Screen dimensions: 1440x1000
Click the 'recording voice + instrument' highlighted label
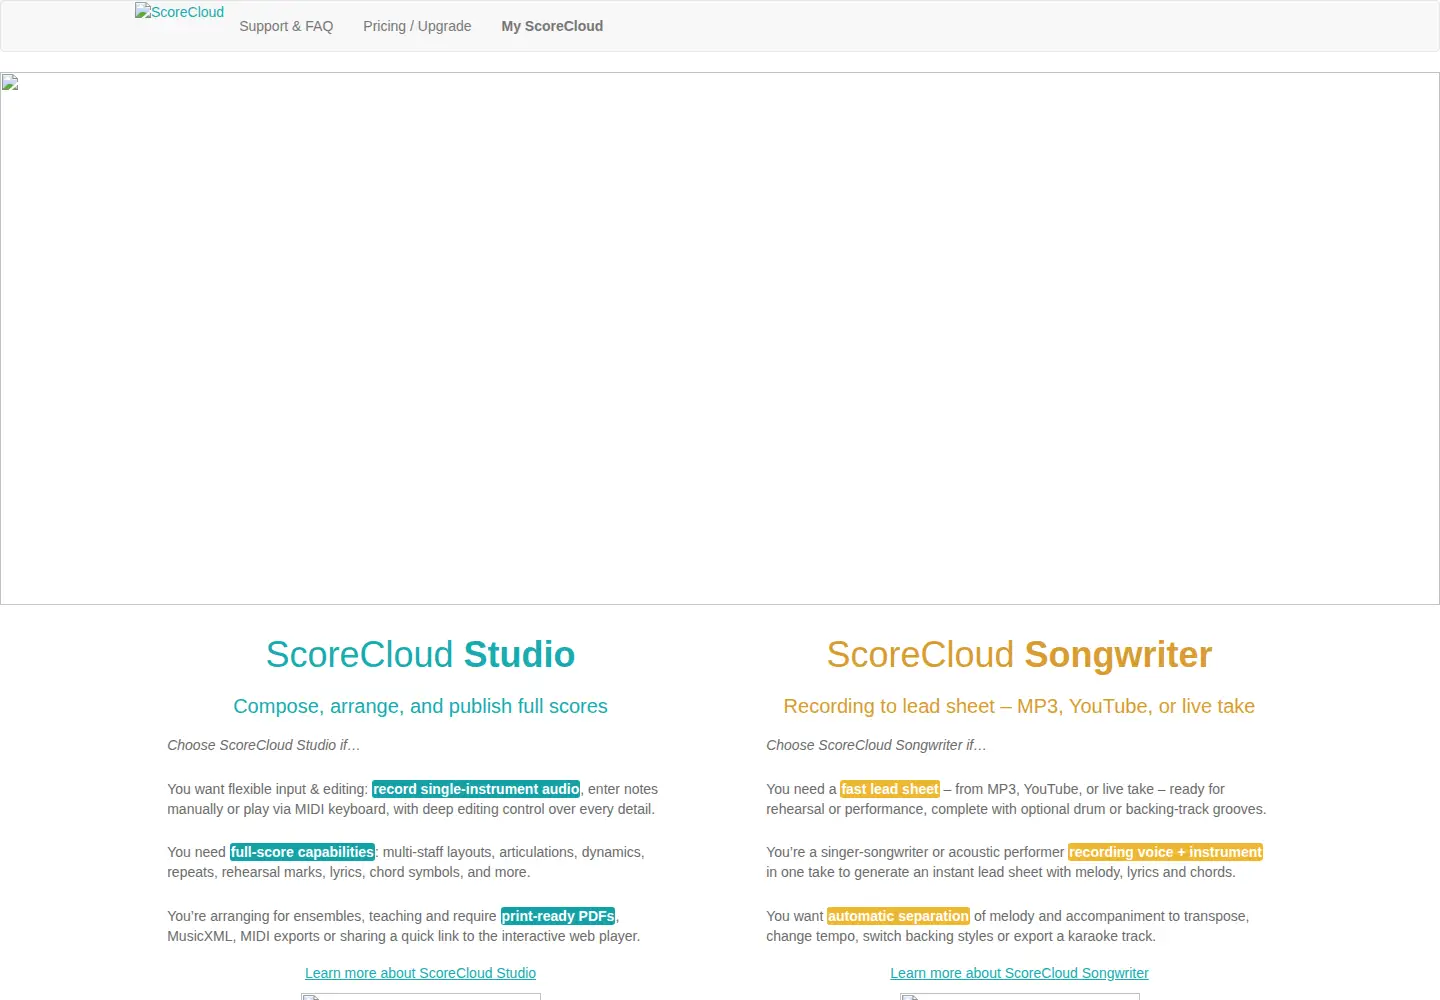click(x=1165, y=852)
